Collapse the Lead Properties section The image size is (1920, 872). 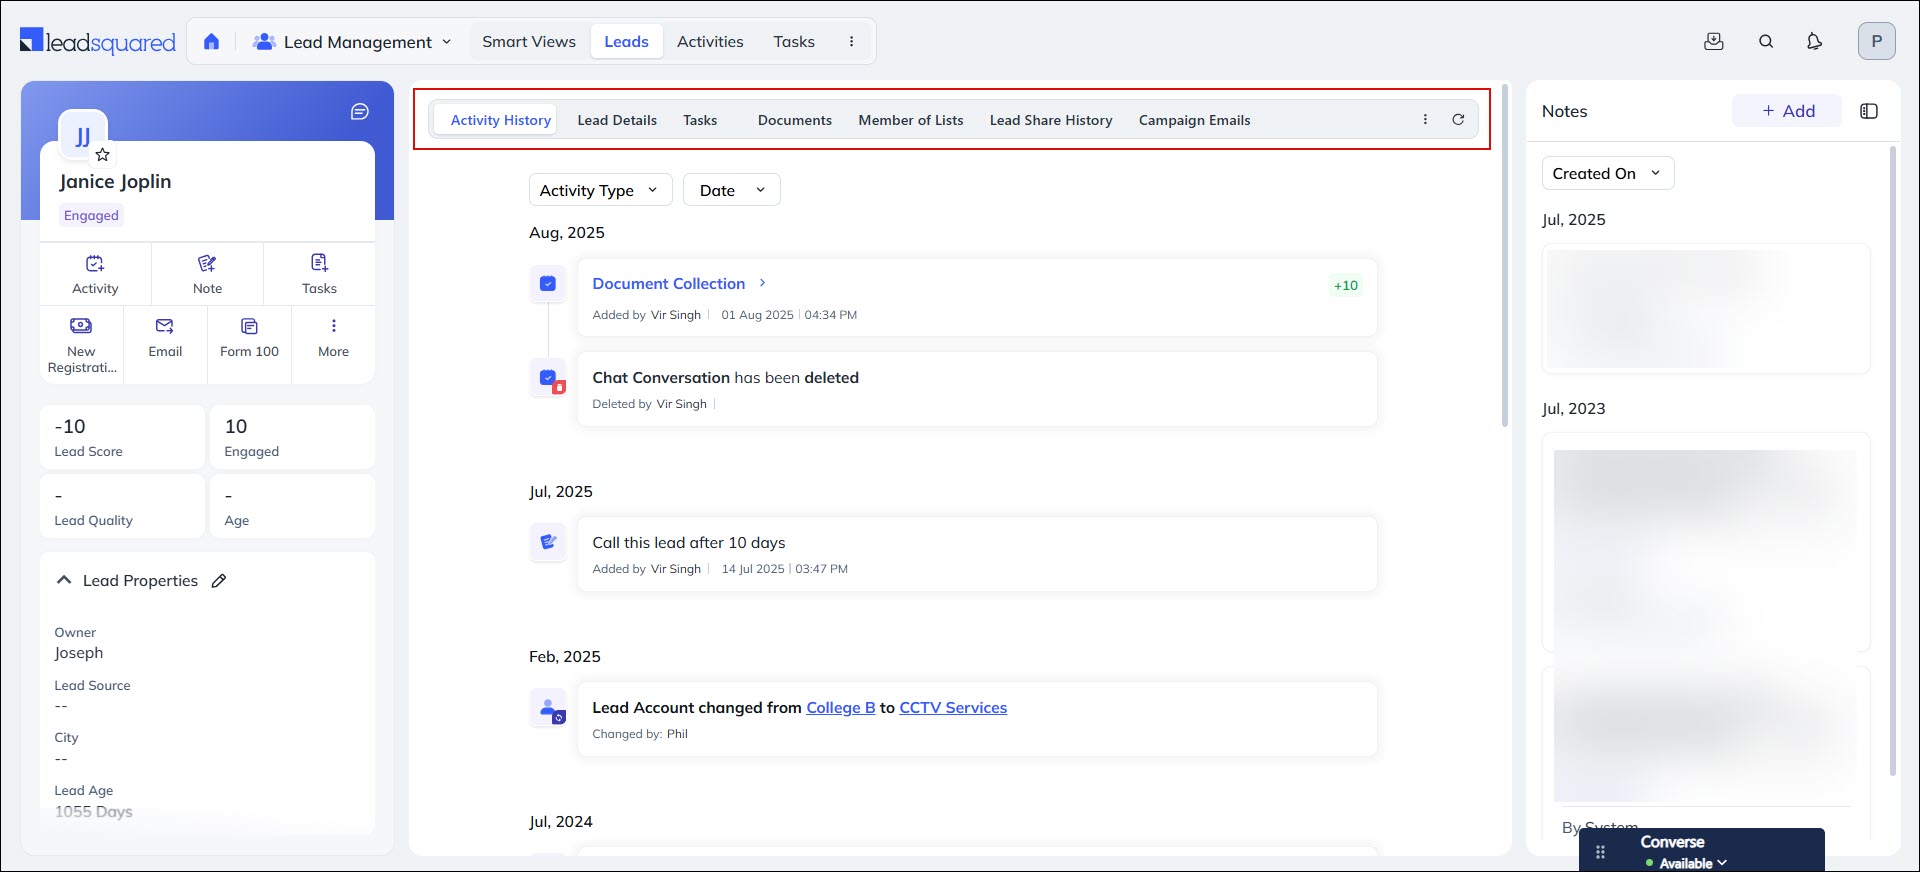(64, 580)
